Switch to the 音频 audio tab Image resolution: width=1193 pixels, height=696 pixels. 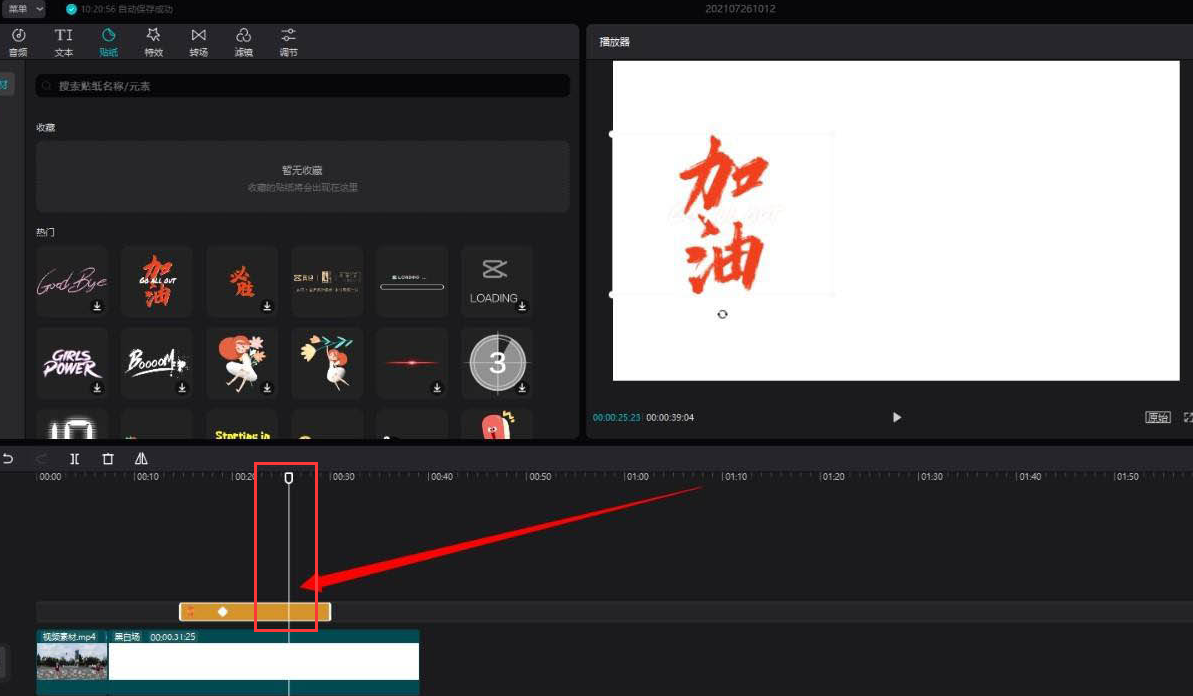pyautogui.click(x=18, y=43)
